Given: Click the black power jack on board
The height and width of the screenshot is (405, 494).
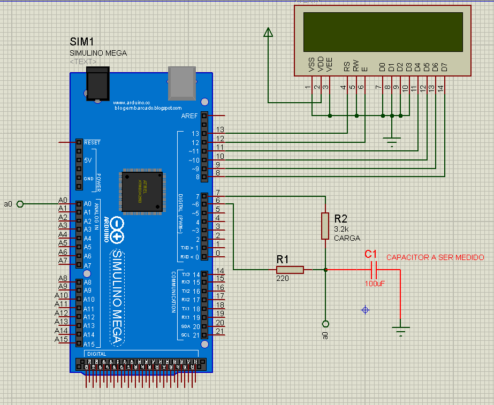Looking at the screenshot, I should click(x=98, y=84).
